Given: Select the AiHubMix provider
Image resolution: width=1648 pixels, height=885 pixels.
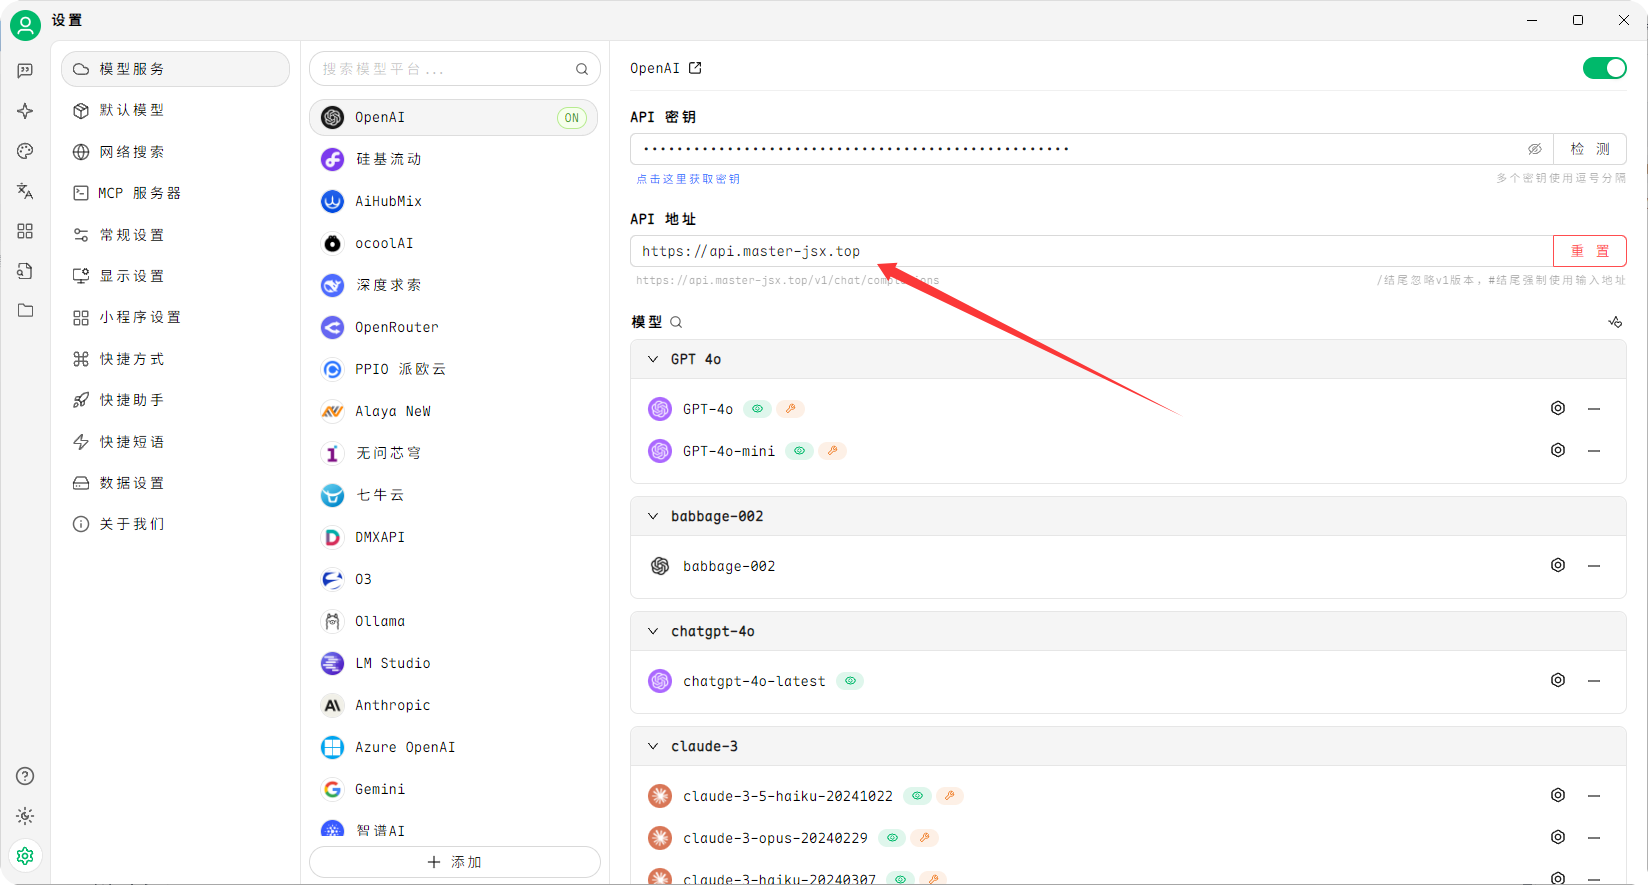Looking at the screenshot, I should tap(454, 201).
